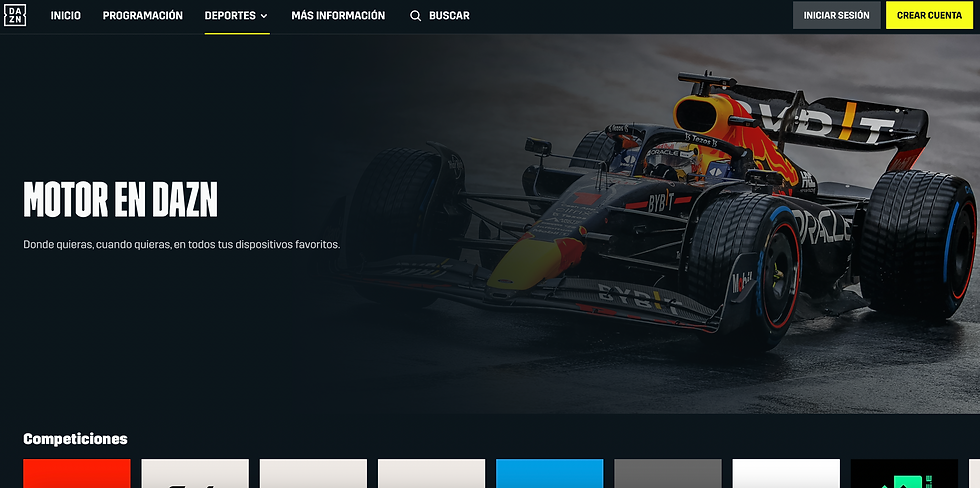Click the DAZN logo
Image resolution: width=980 pixels, height=488 pixels.
[x=15, y=15]
